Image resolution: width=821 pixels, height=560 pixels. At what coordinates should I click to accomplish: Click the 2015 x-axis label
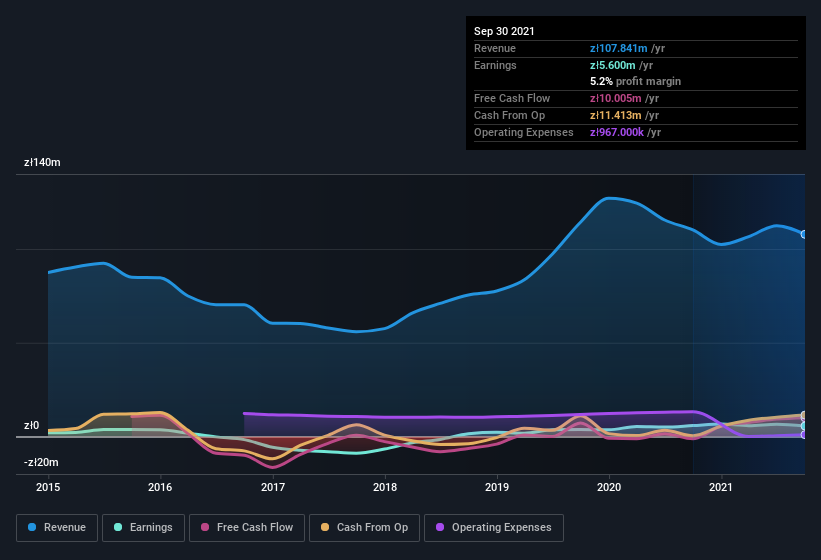[48, 487]
